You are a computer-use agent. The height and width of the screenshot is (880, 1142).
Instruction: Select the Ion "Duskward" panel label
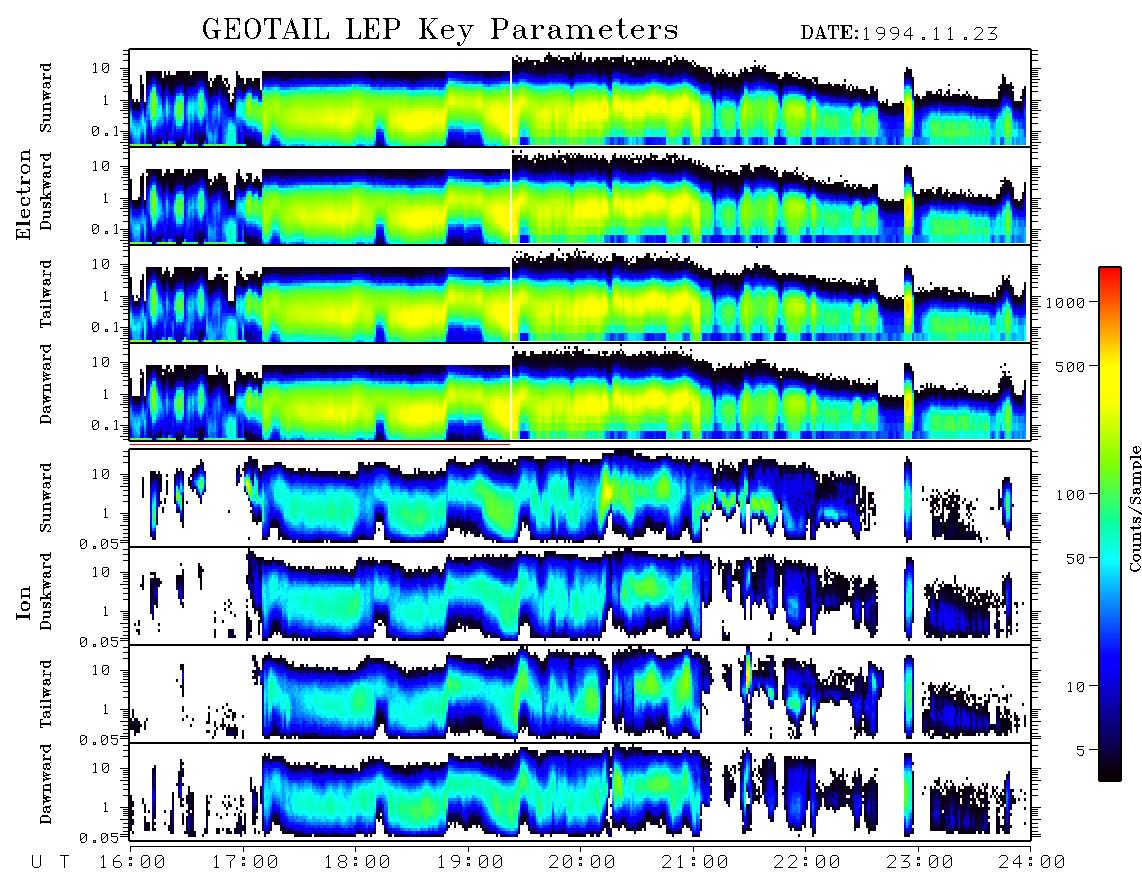pos(46,591)
